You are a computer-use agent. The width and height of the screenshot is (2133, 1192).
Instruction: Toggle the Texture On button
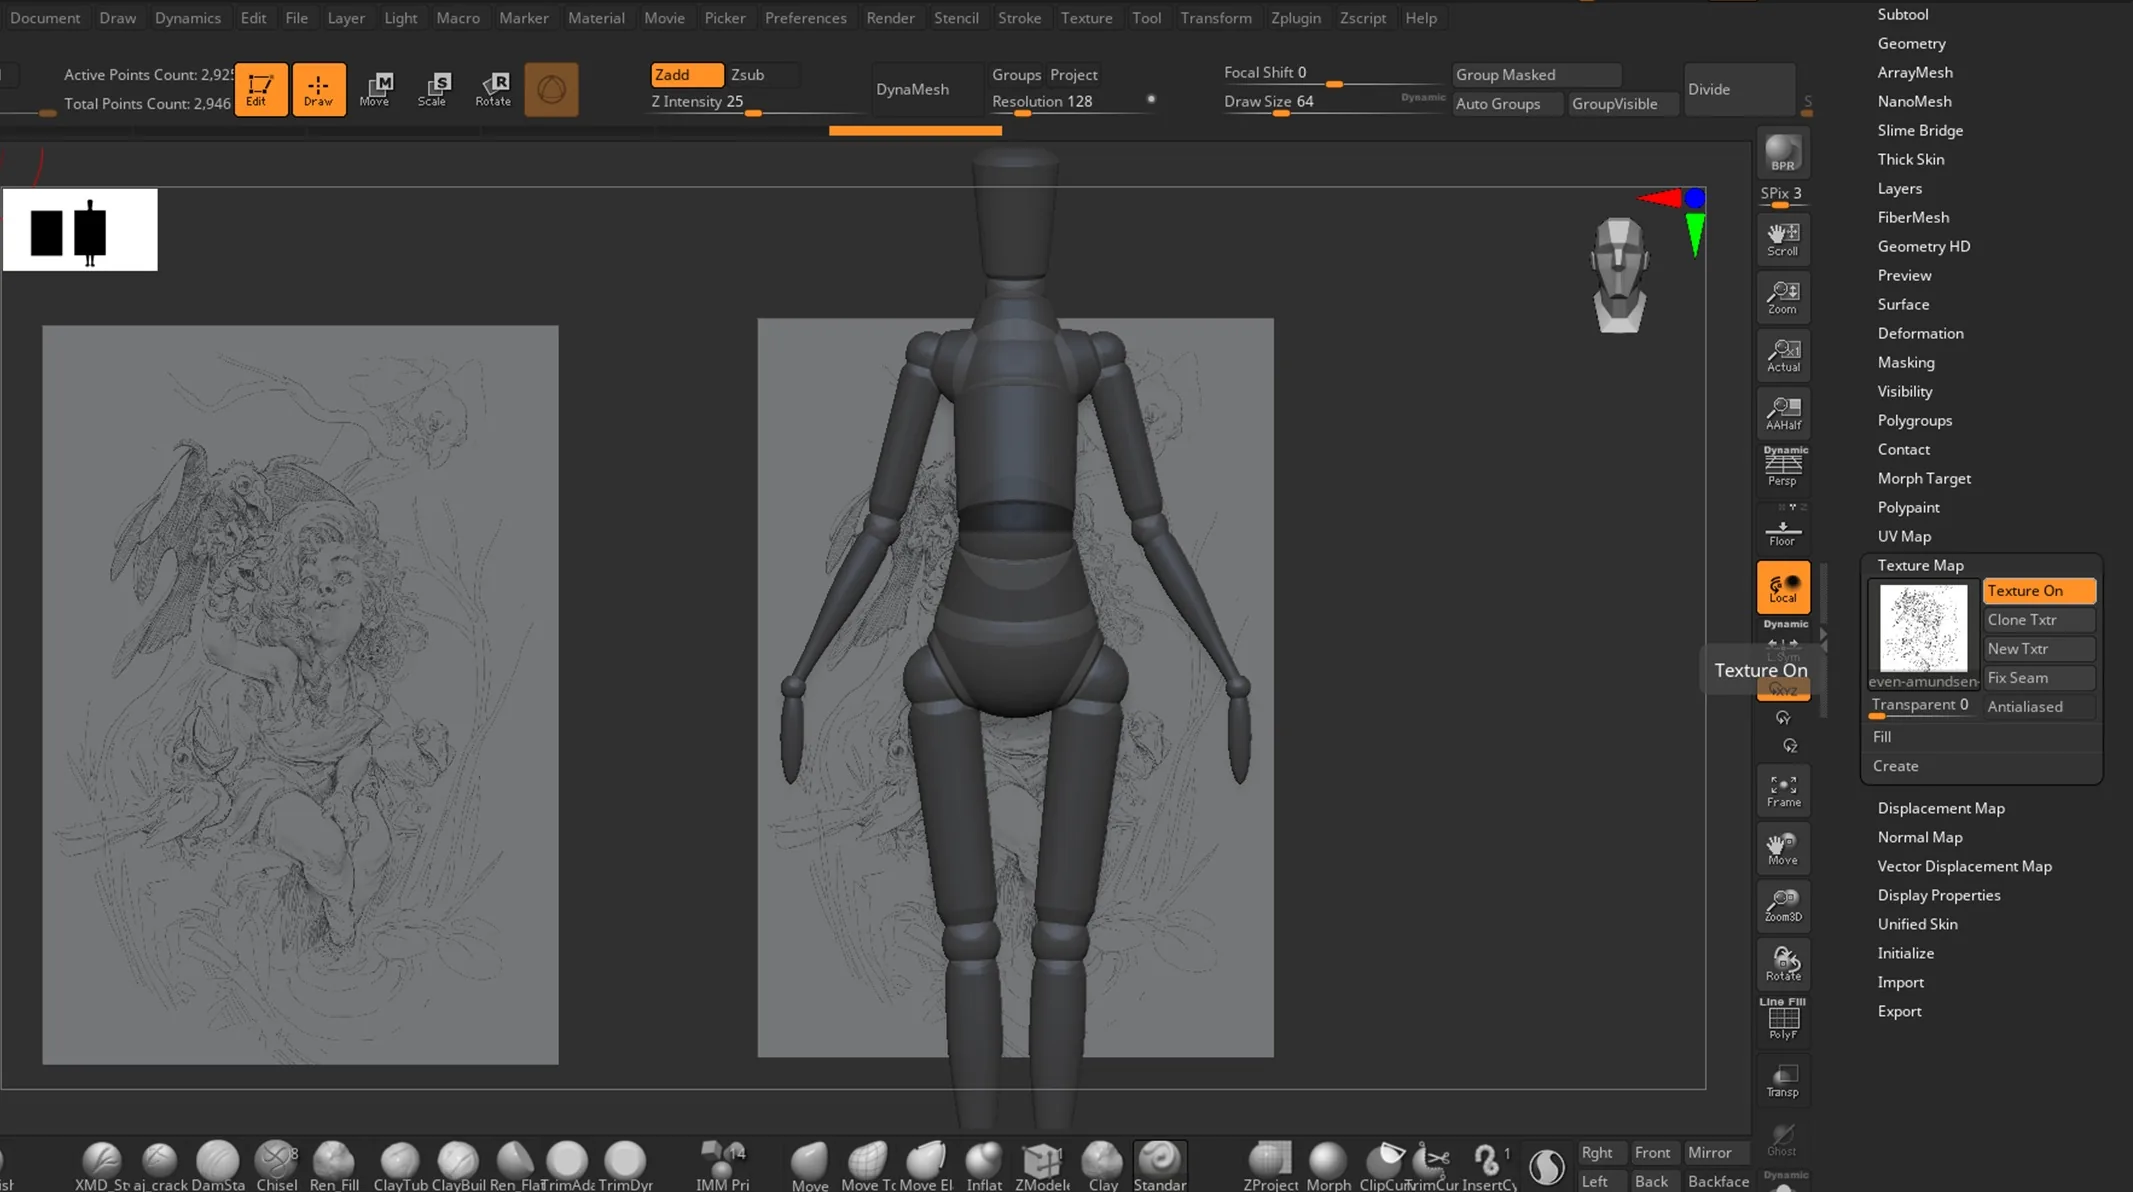[x=2038, y=591]
